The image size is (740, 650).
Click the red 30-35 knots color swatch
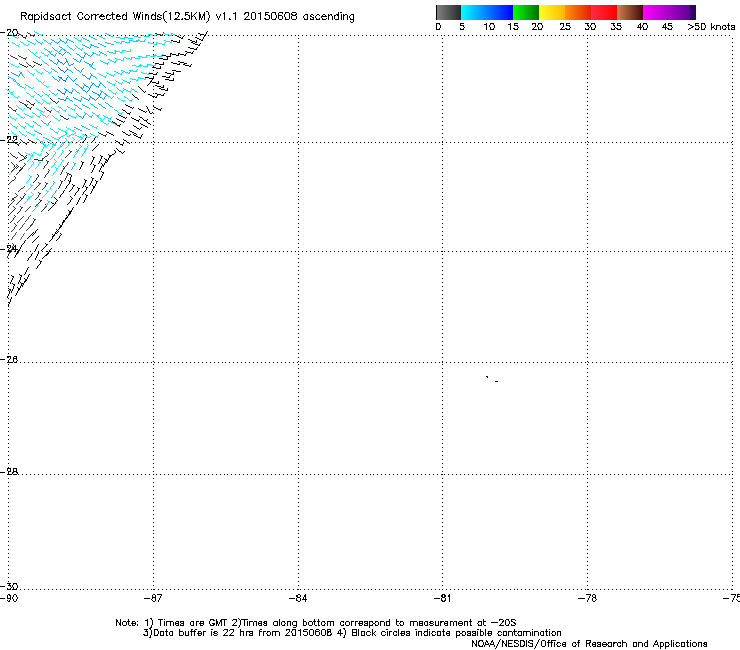click(x=604, y=12)
